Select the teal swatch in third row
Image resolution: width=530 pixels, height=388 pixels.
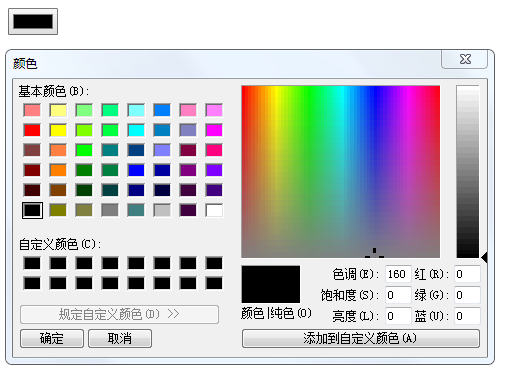pyautogui.click(x=110, y=150)
